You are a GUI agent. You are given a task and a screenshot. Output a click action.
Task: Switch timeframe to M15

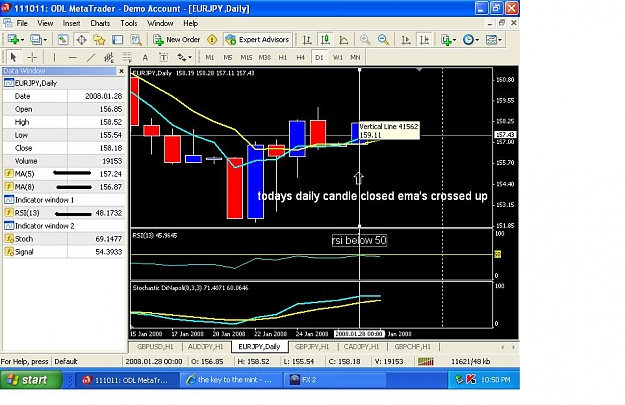(246, 57)
